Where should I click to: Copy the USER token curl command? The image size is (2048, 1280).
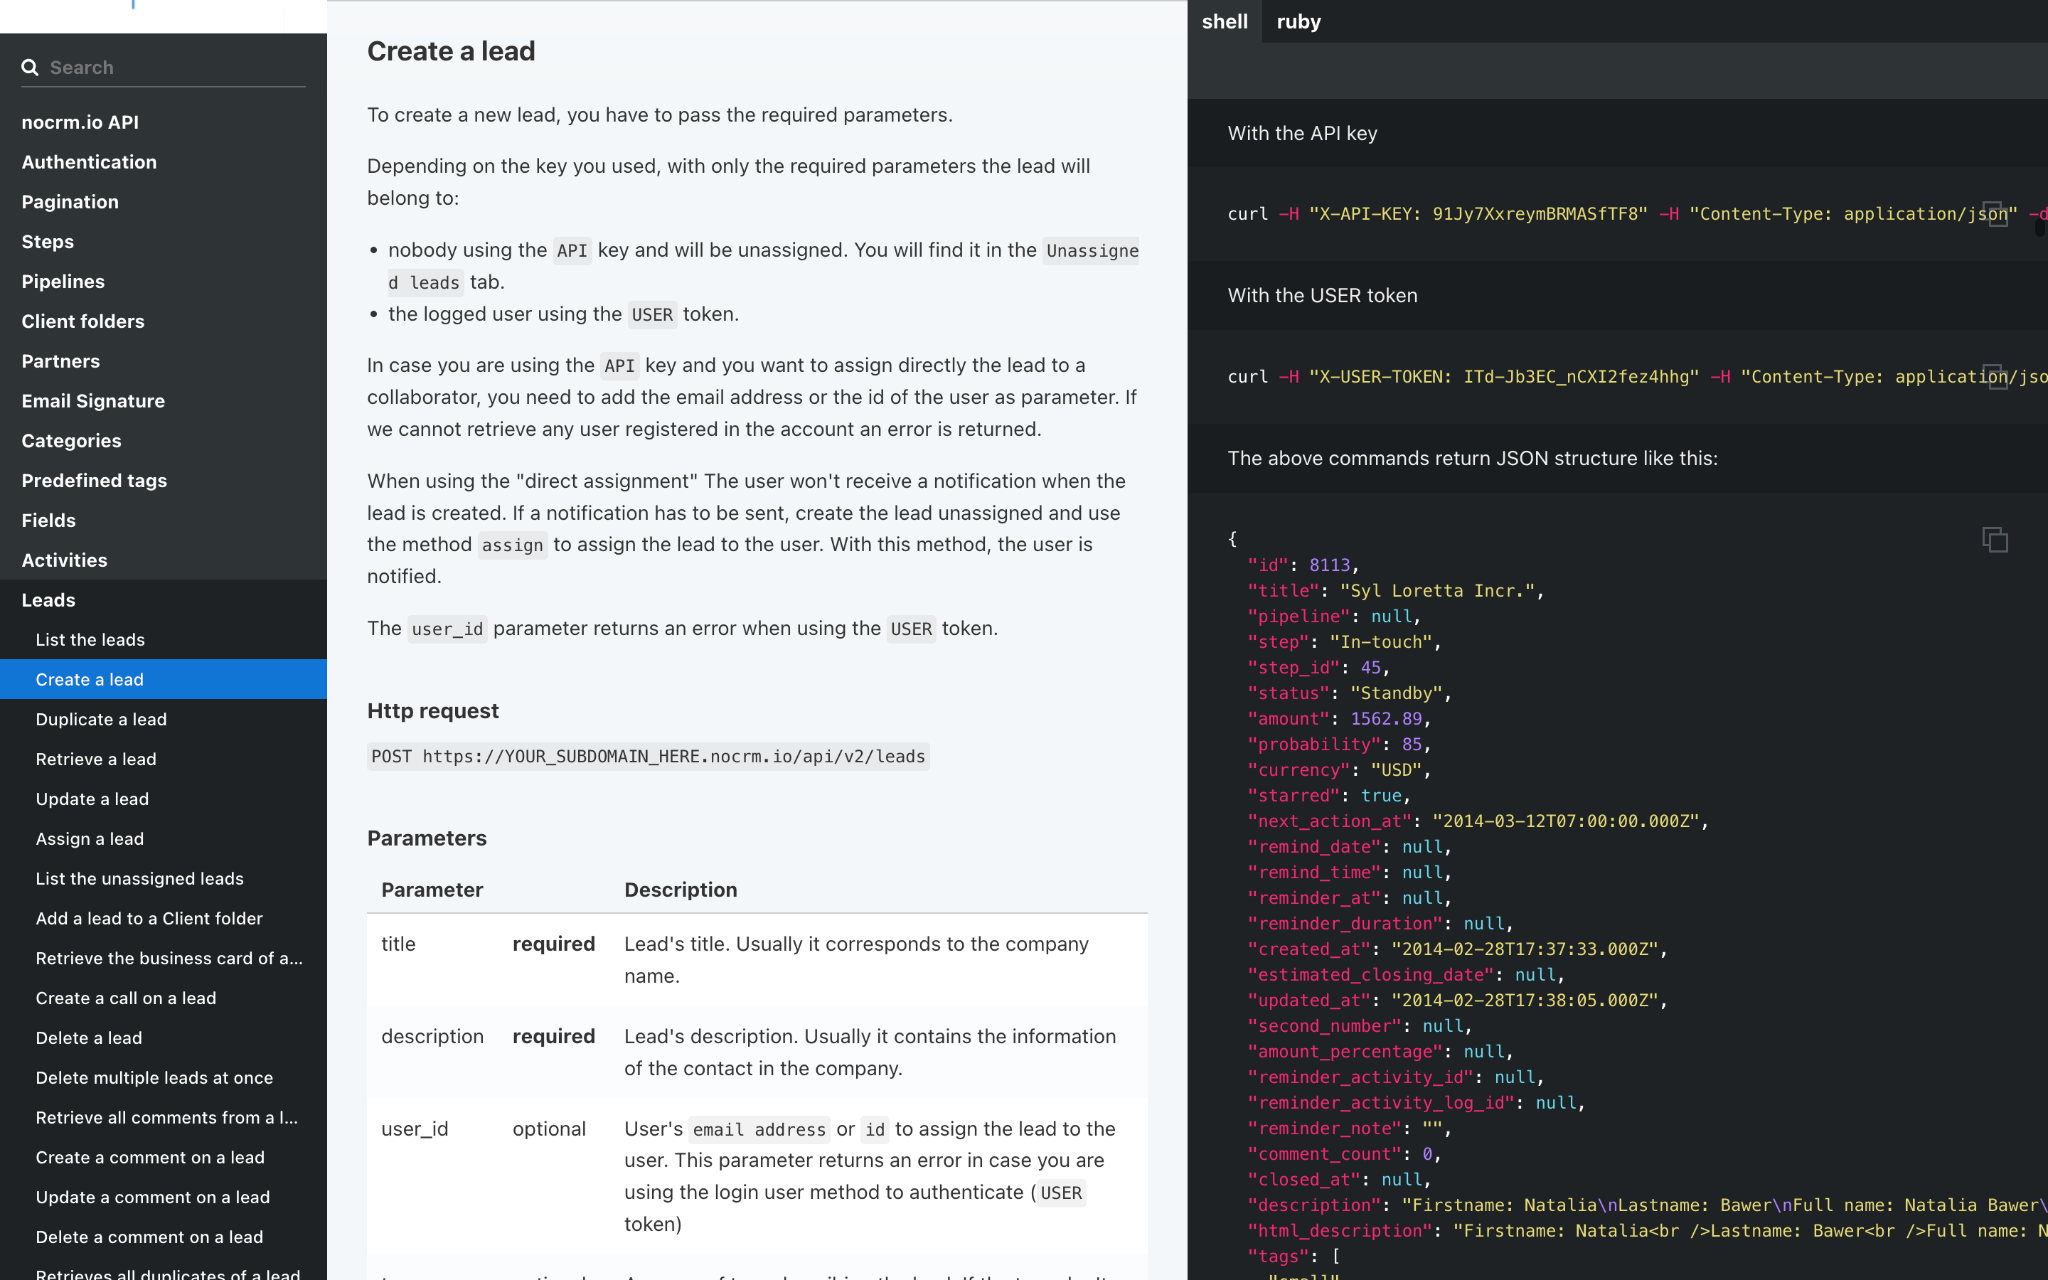tap(1996, 377)
